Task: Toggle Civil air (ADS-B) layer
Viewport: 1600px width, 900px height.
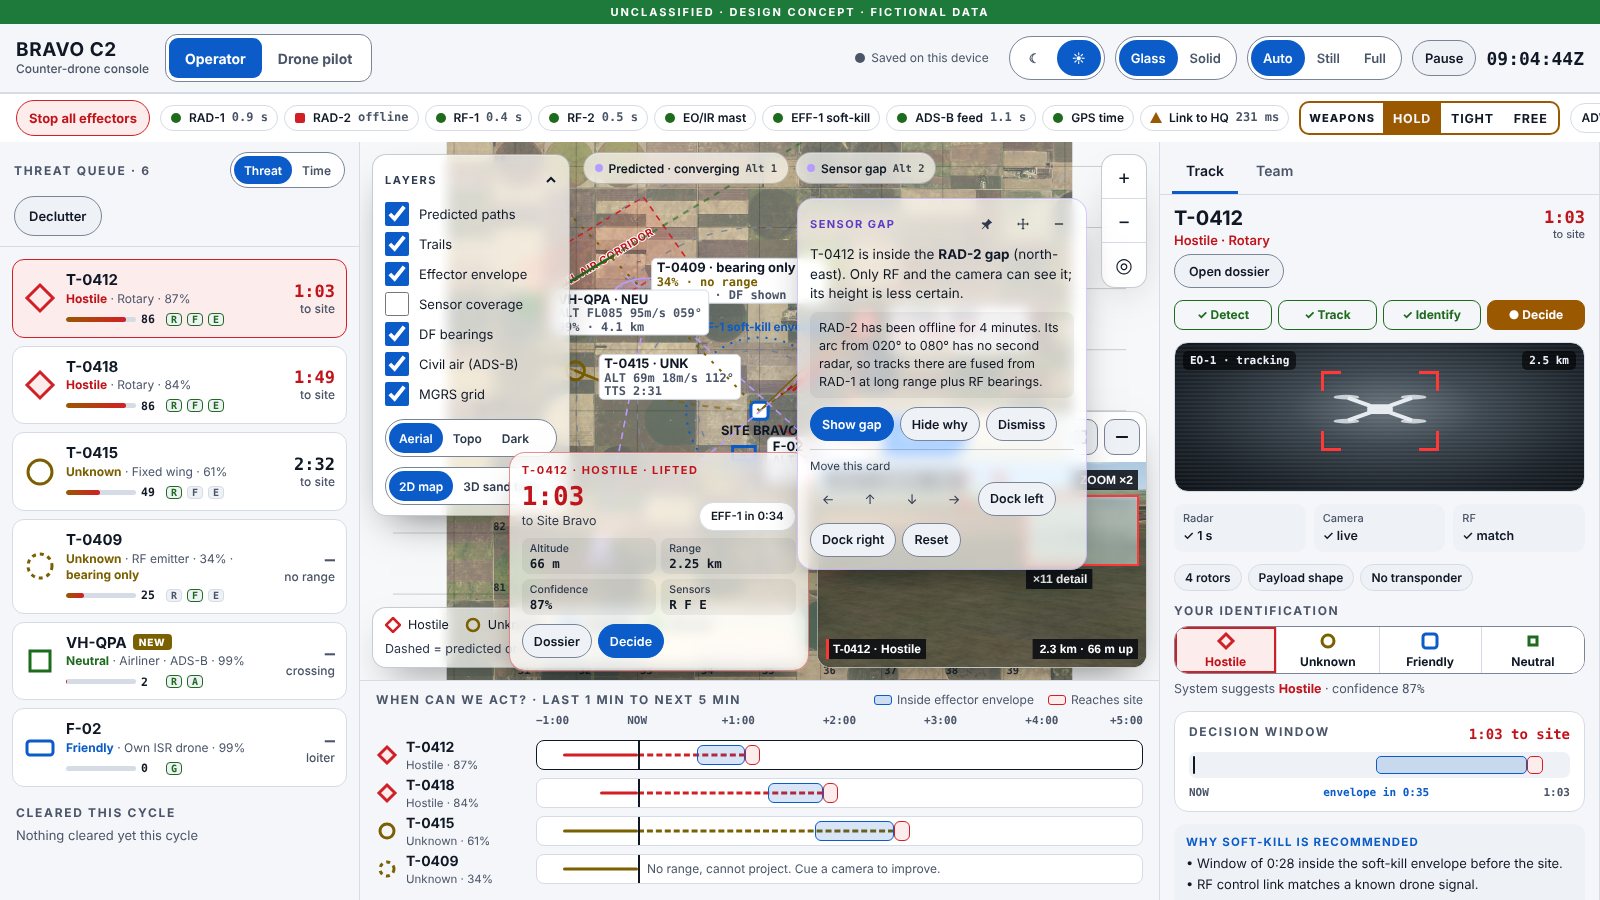Action: tap(397, 364)
